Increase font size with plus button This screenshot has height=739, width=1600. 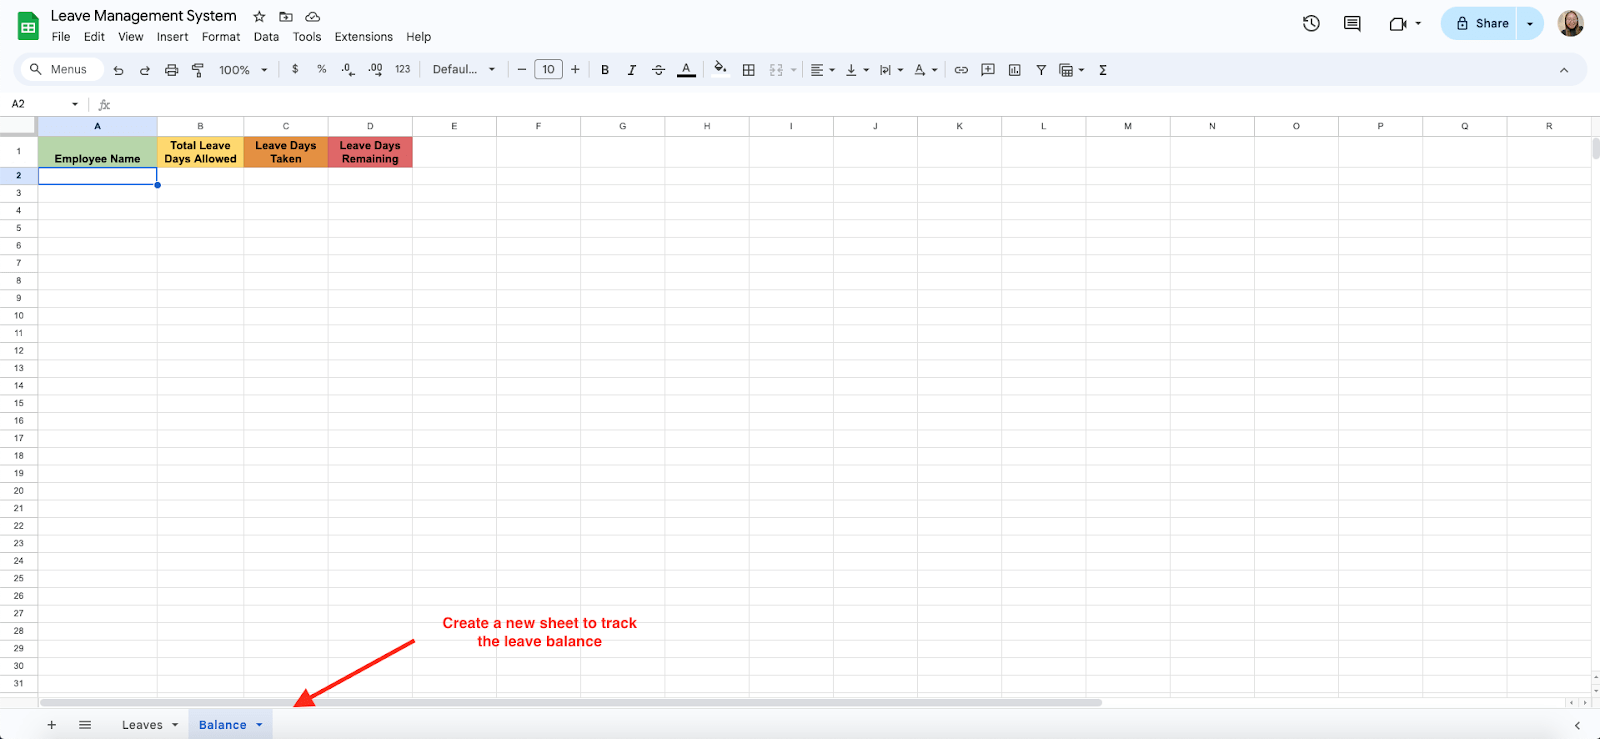pos(575,69)
